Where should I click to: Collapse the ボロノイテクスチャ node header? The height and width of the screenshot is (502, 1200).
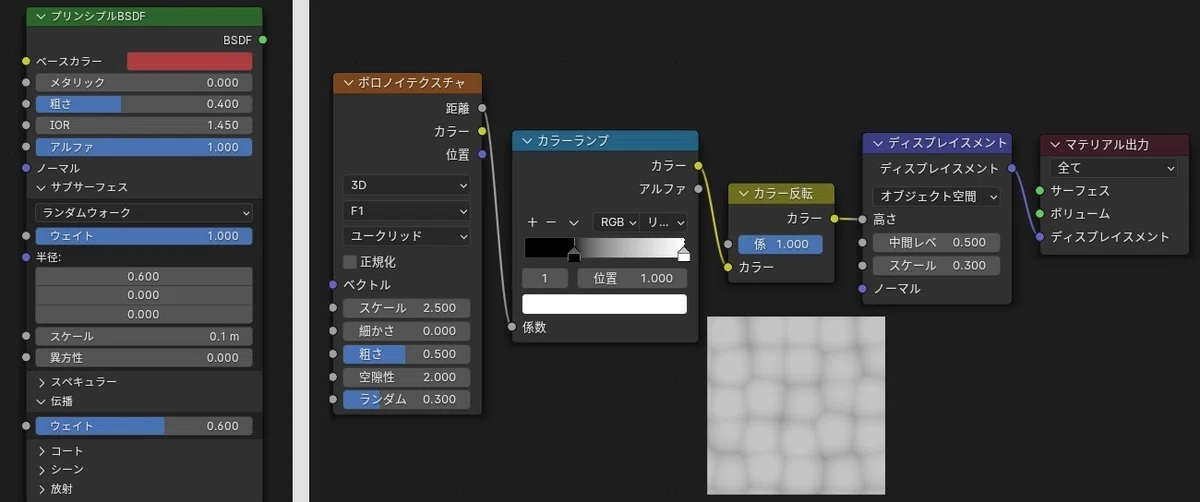[x=348, y=83]
